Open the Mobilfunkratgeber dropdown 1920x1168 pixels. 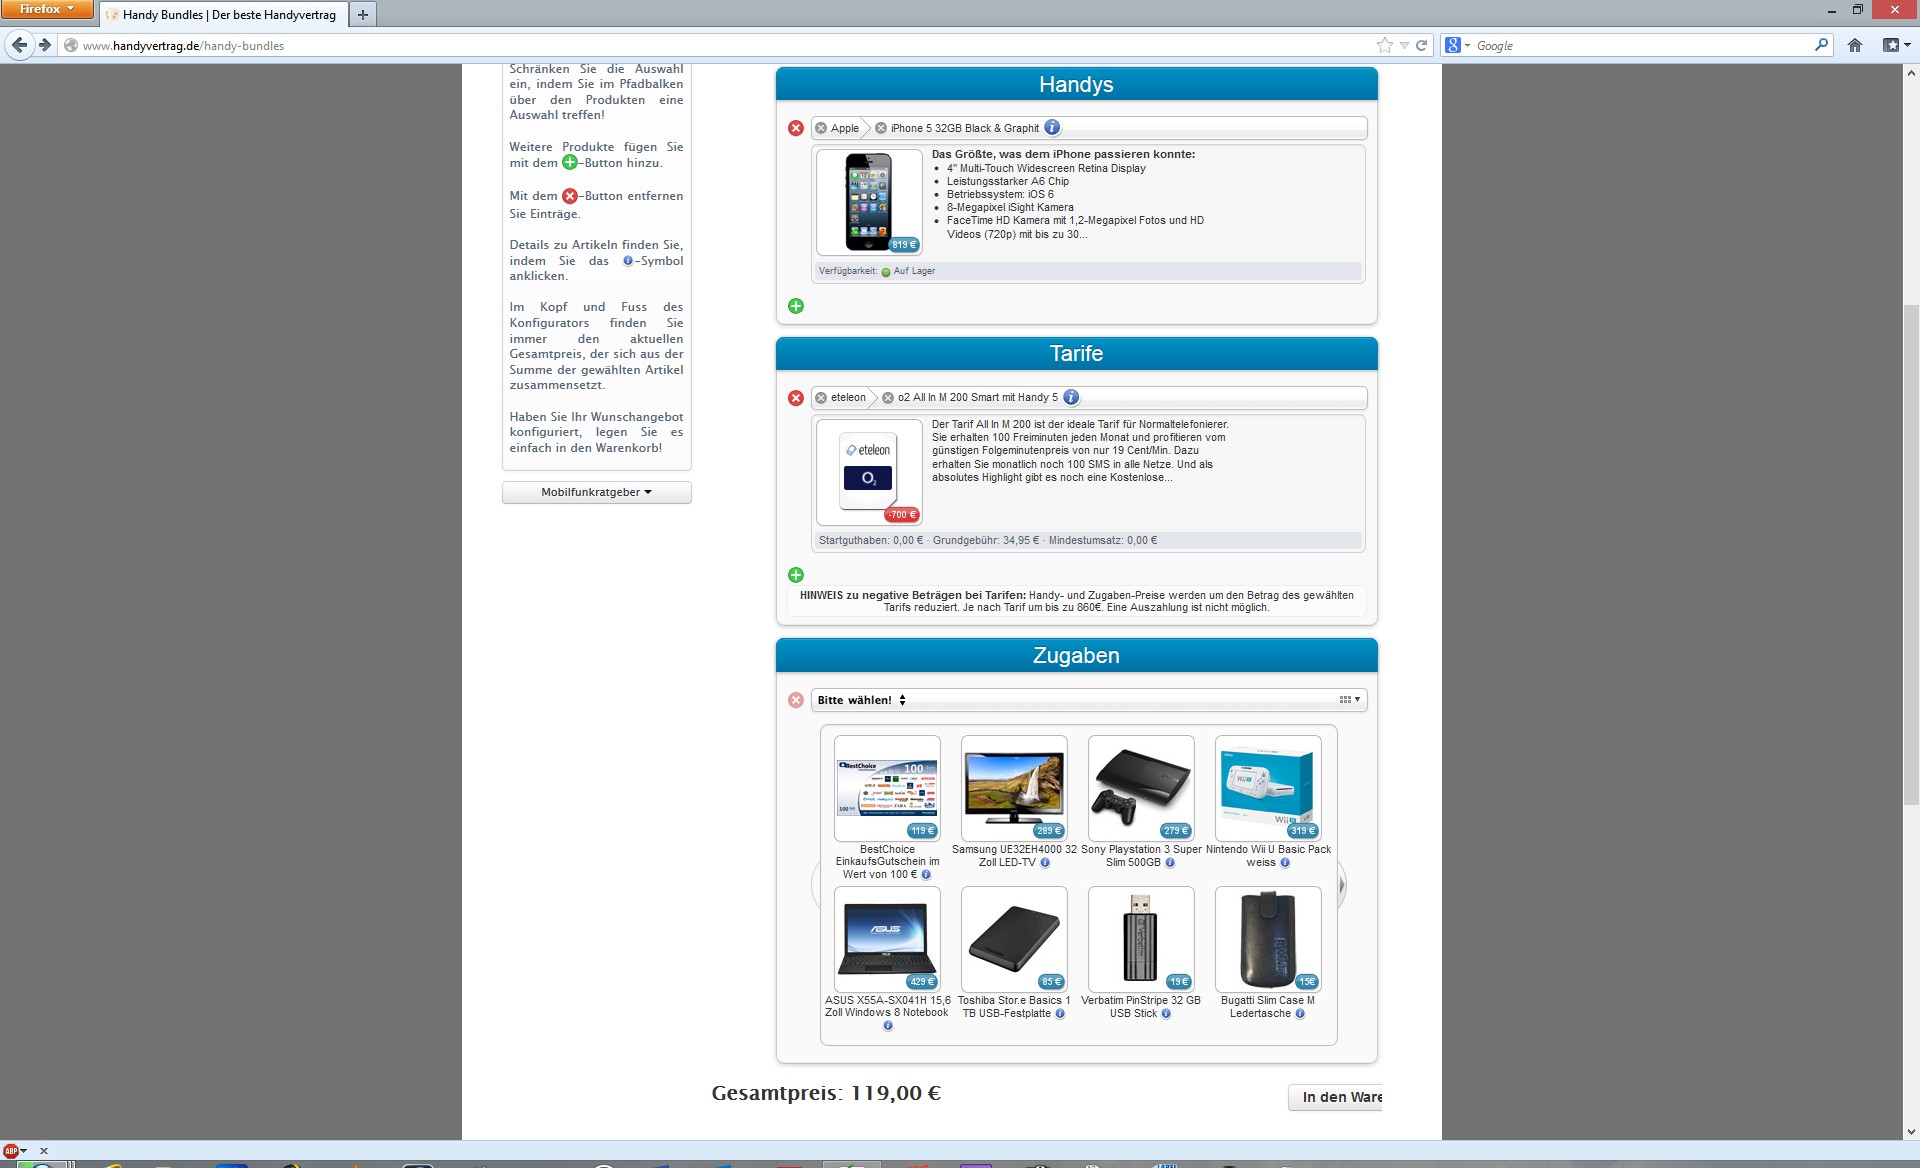point(596,492)
